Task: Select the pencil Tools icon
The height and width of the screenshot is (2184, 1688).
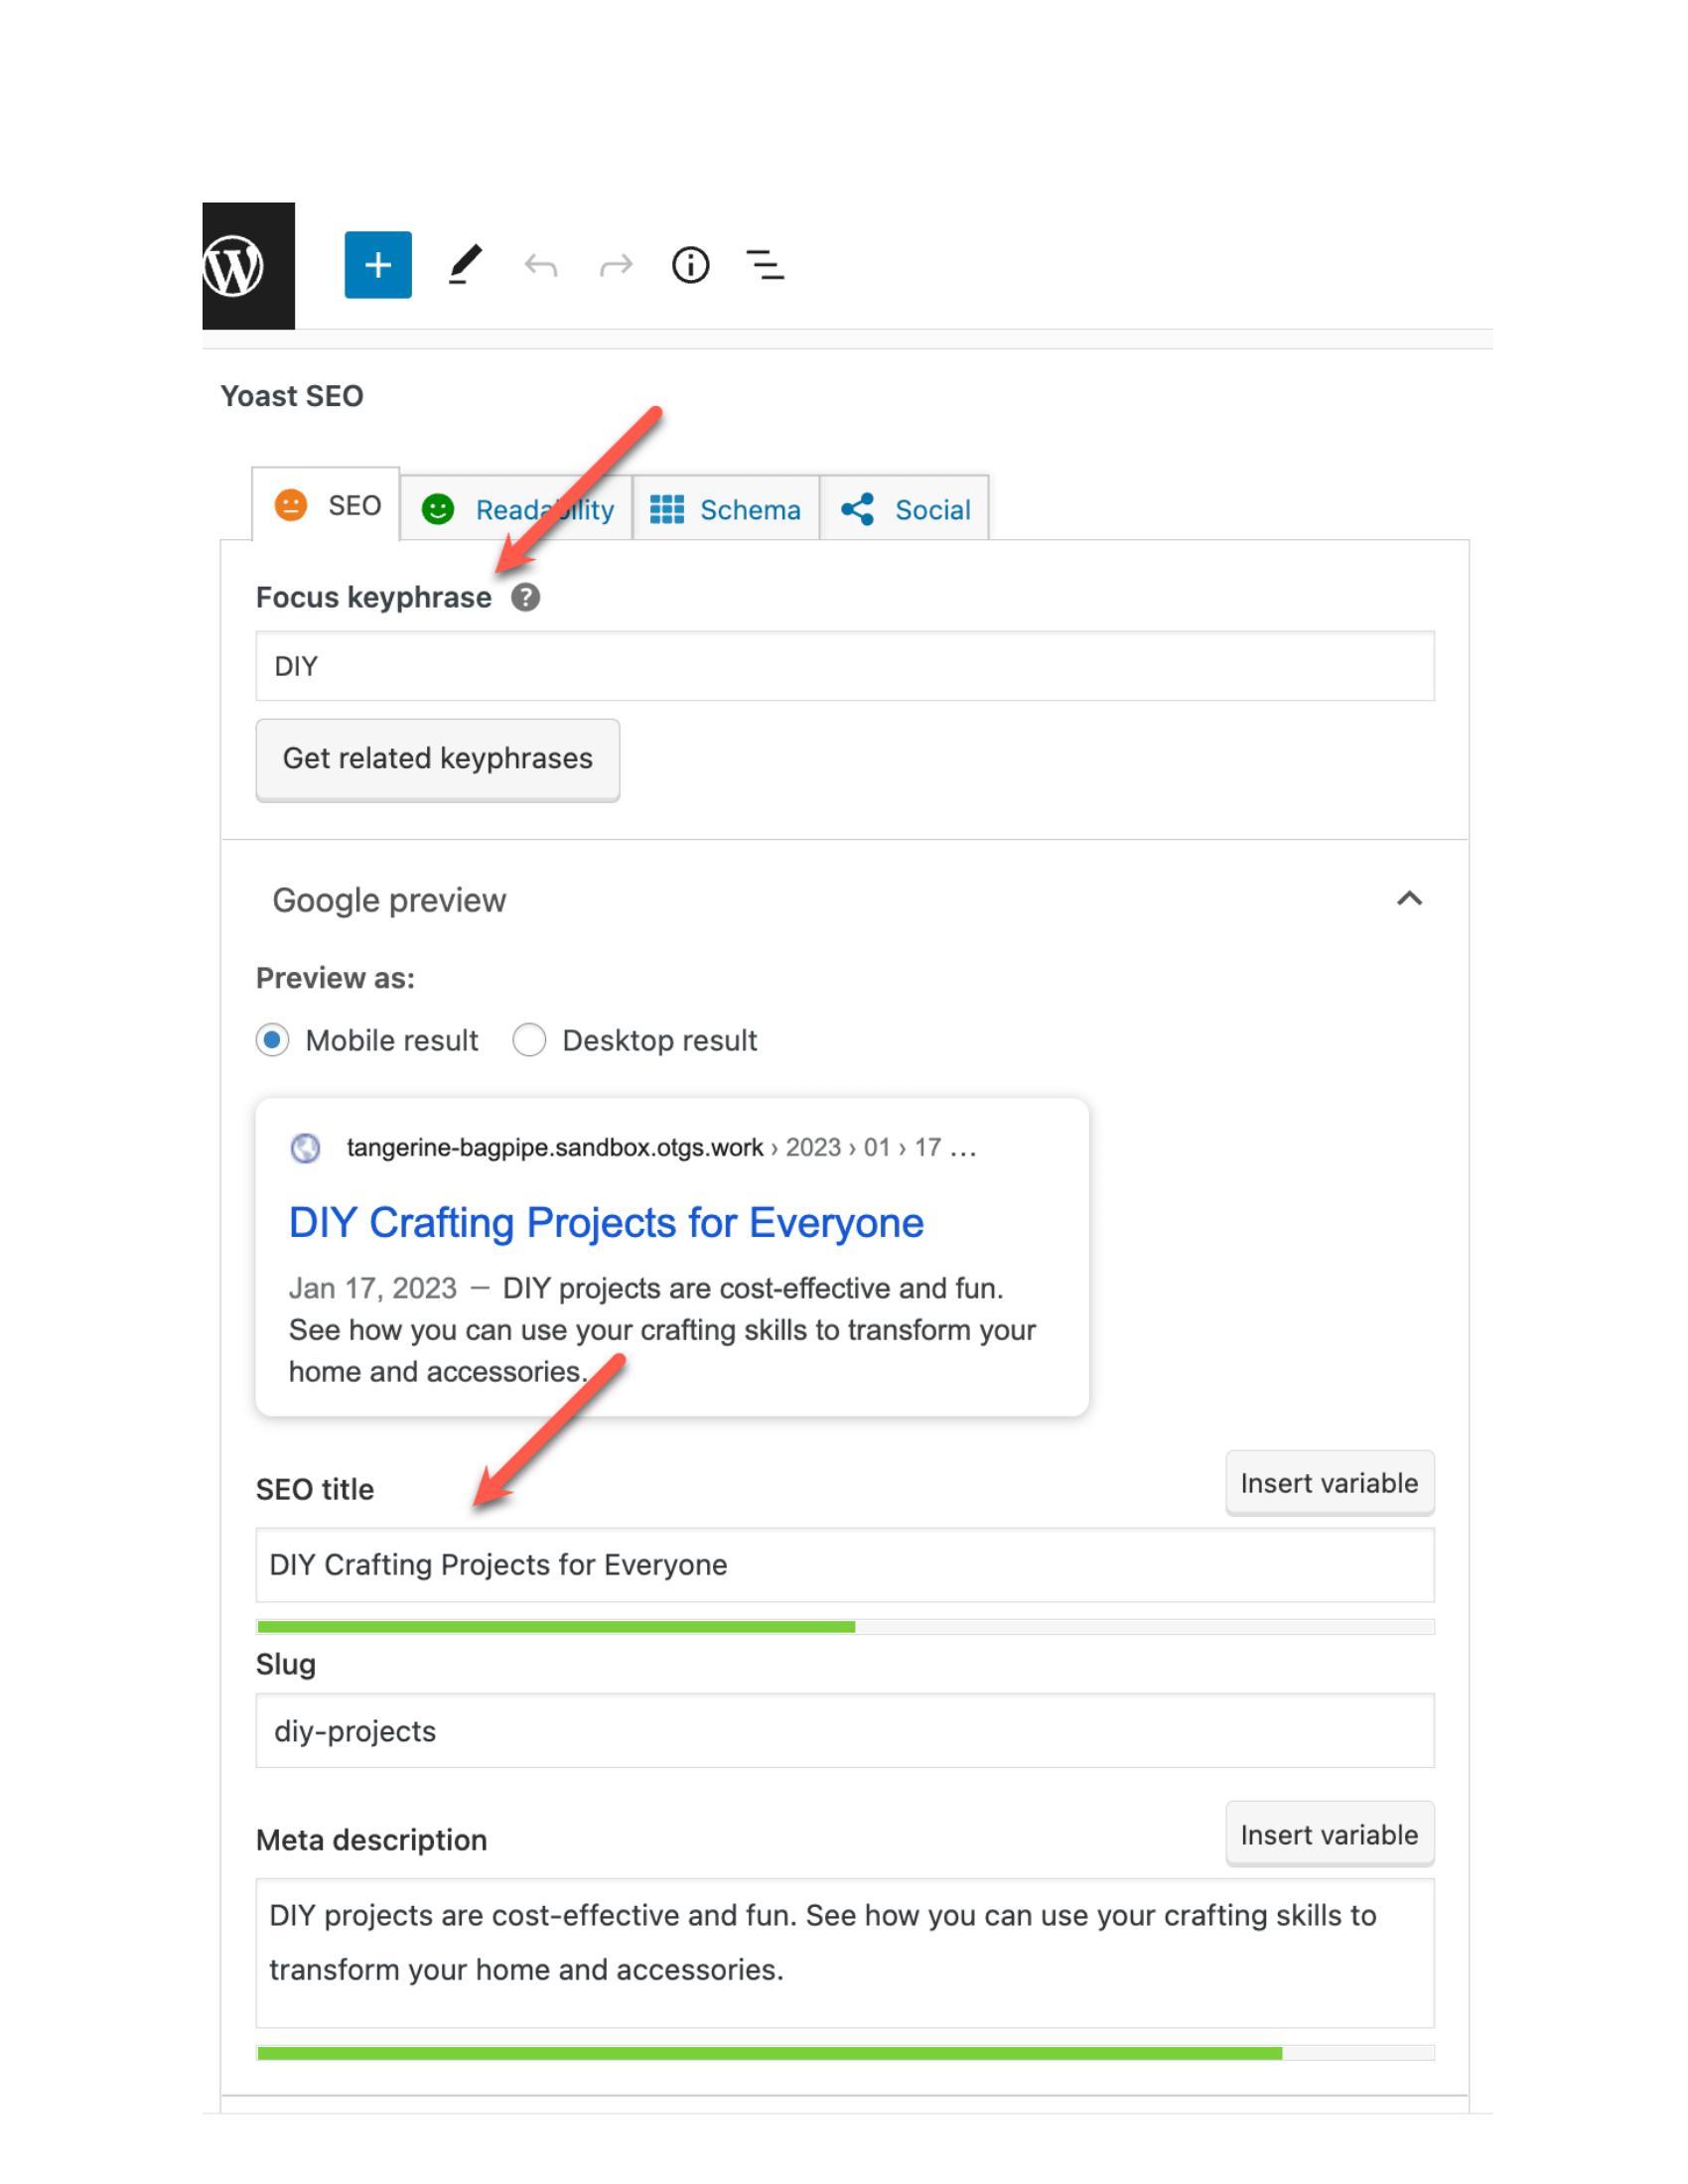Action: coord(464,265)
